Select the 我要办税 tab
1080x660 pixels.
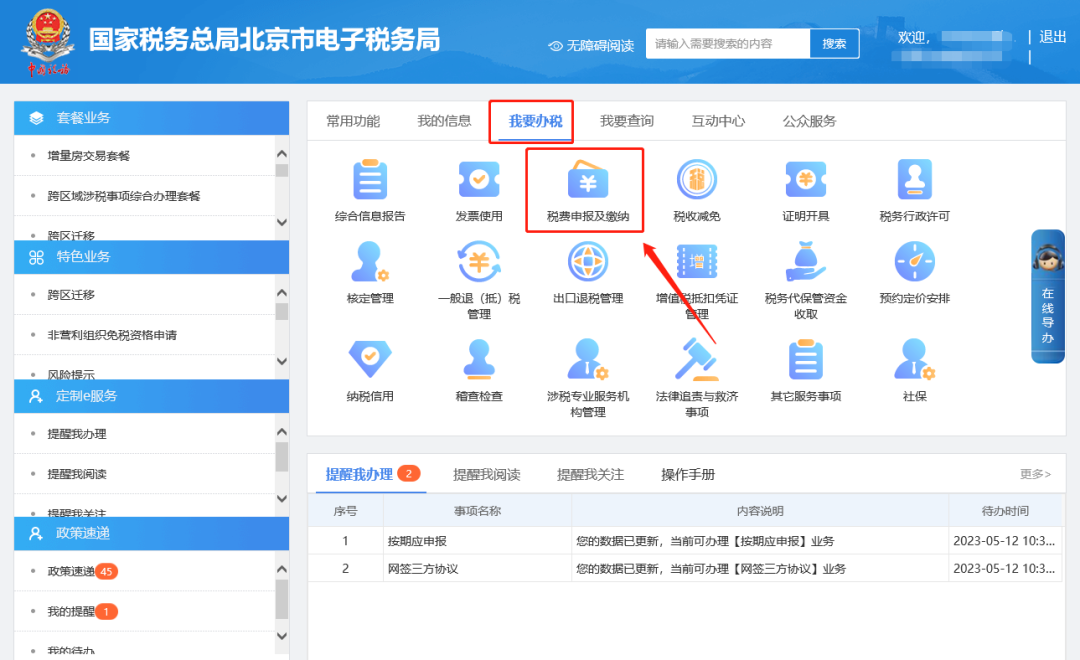tap(535, 121)
